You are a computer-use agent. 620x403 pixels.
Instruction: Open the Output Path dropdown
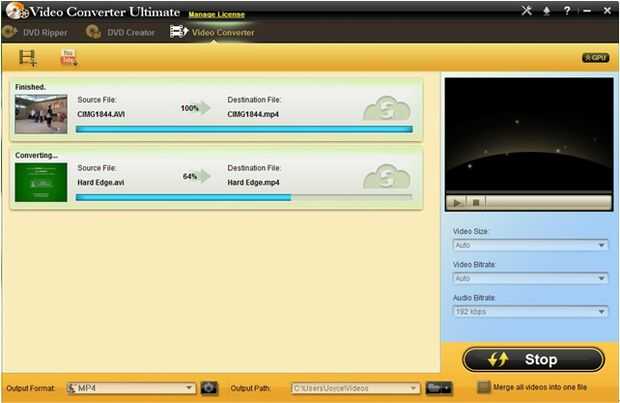355,388
